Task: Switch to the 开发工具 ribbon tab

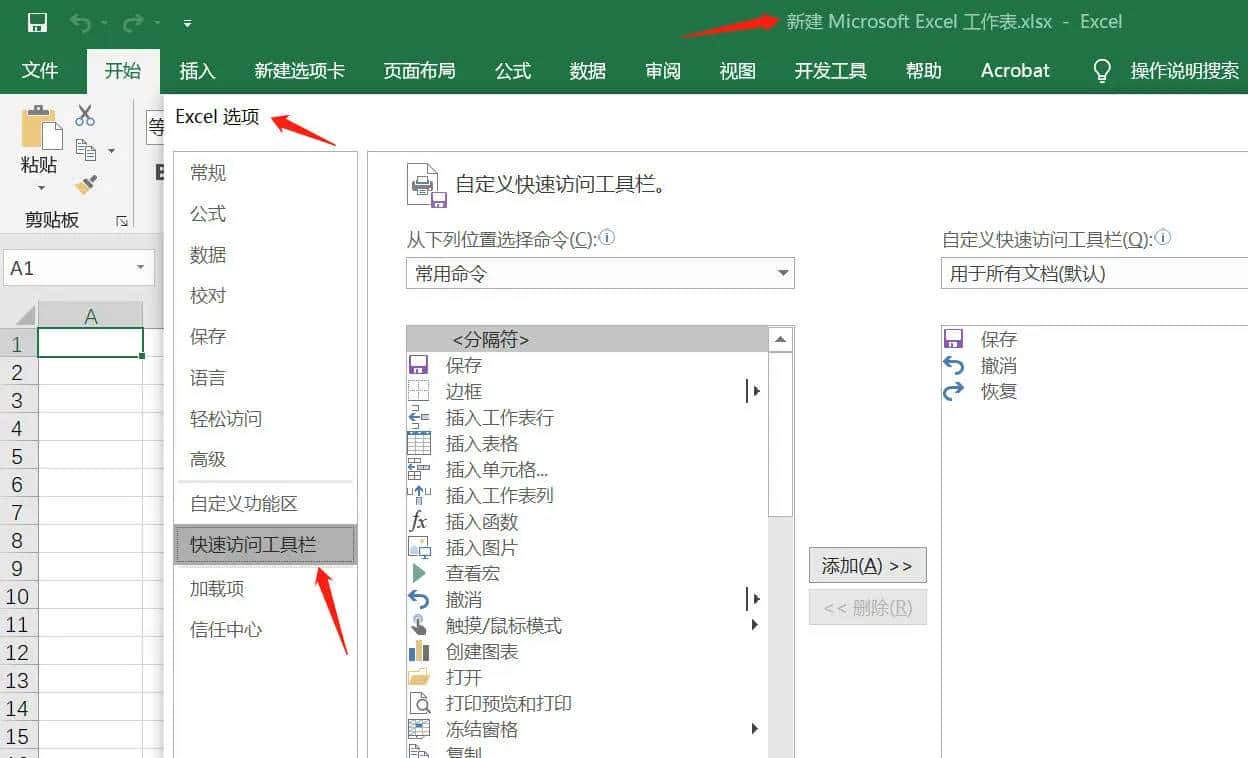Action: click(x=829, y=70)
